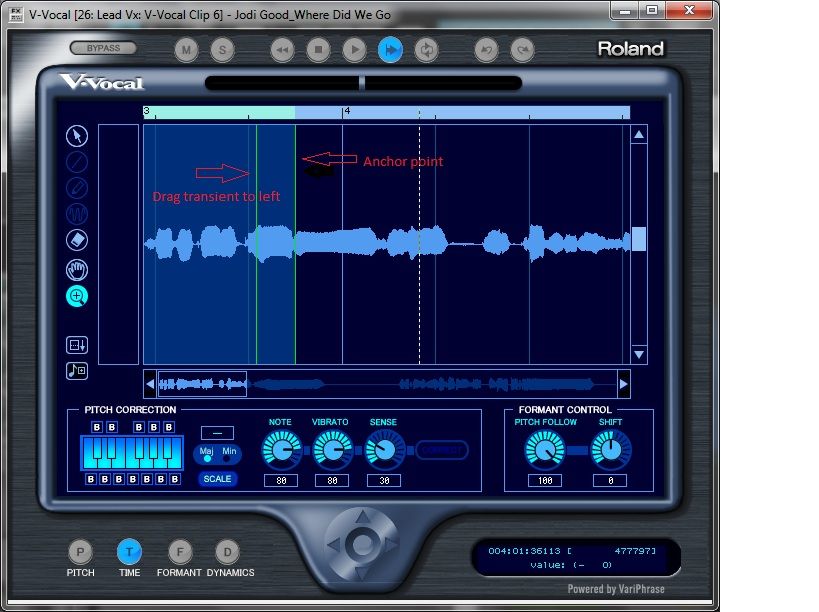
Task: Switch to the PITCH edit mode
Action: 80,551
